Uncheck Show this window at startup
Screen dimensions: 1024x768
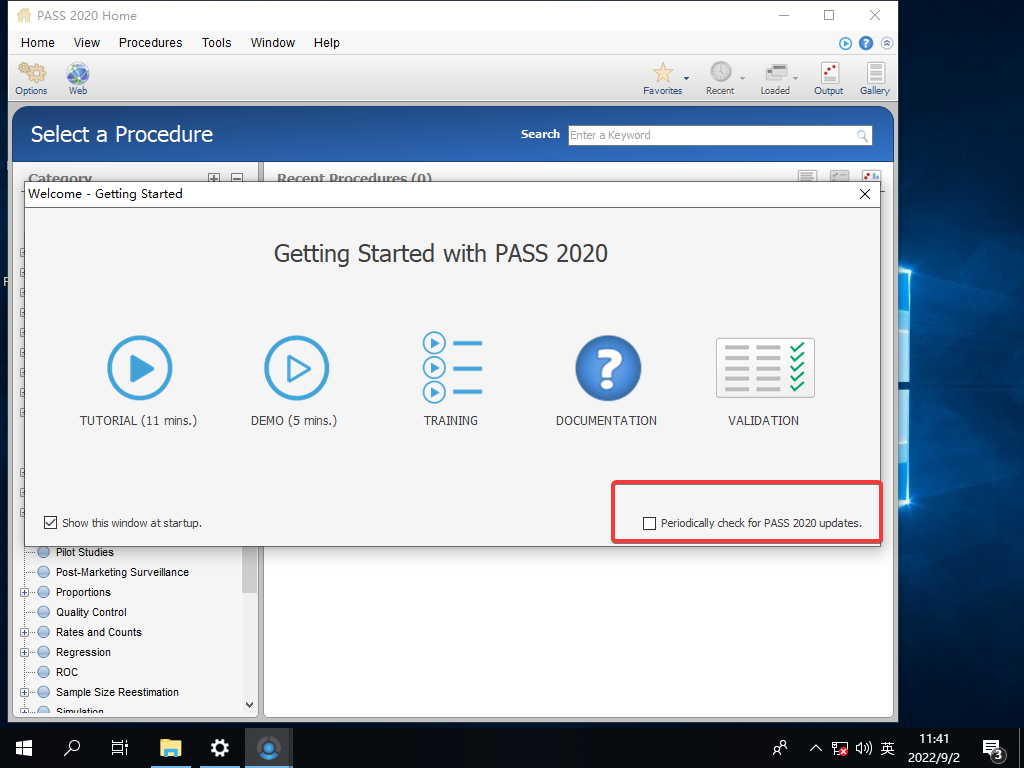coord(50,522)
